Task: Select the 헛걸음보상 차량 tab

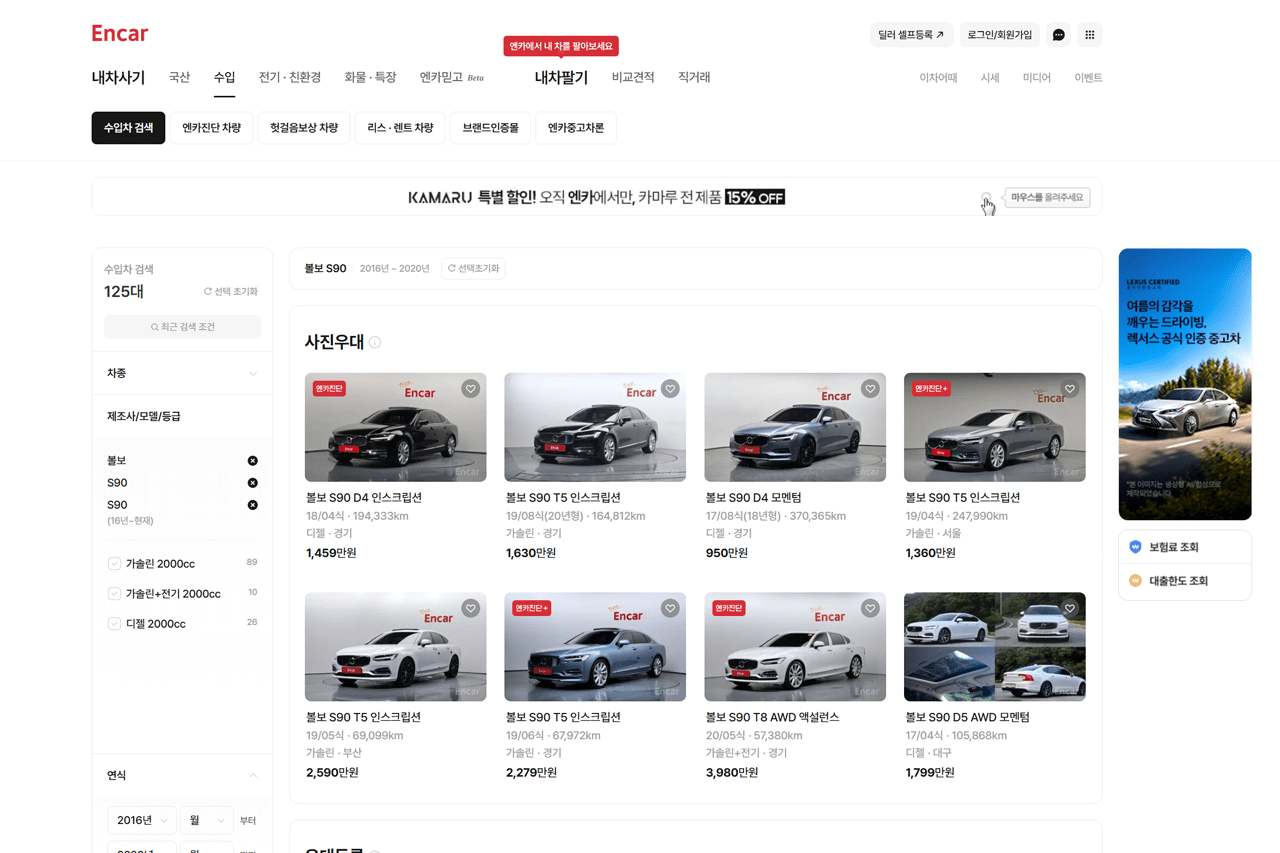Action: click(x=304, y=128)
